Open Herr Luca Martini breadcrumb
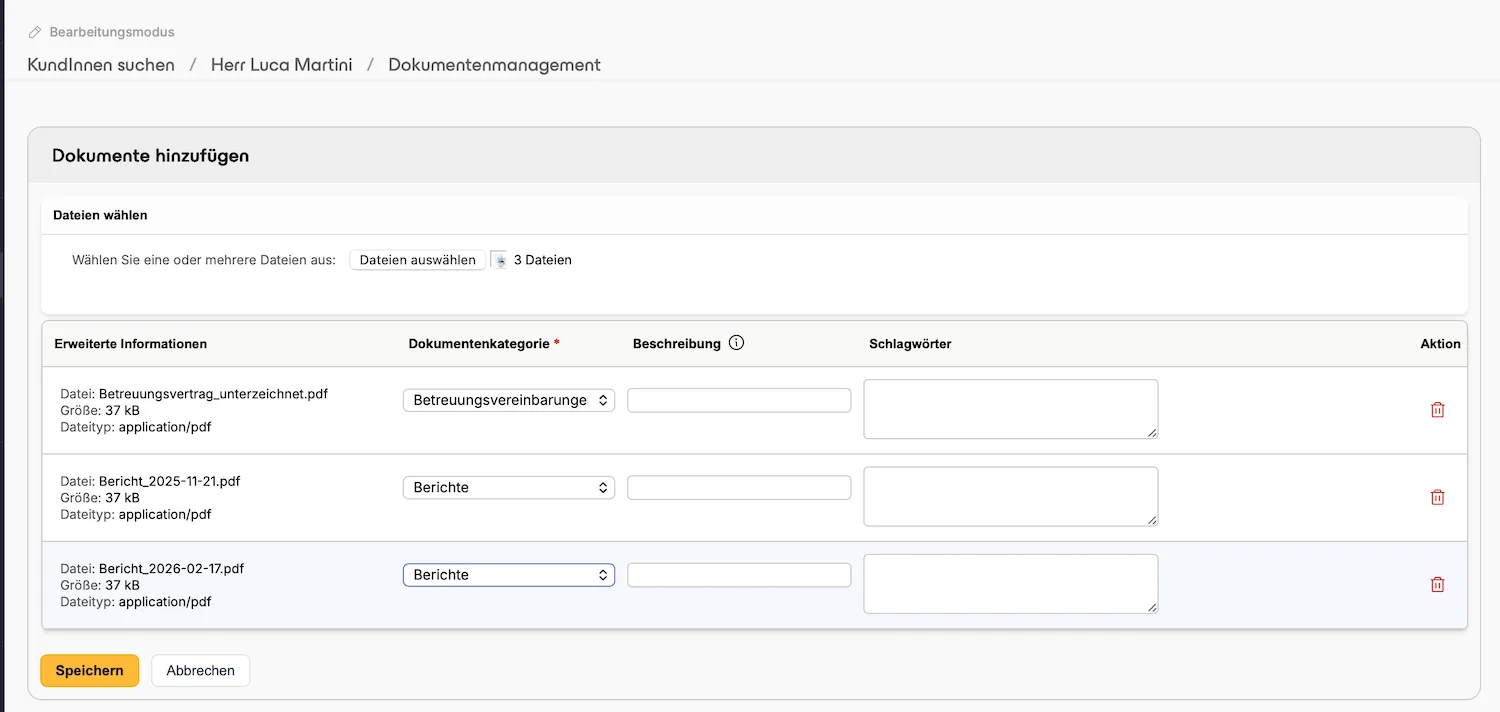 [281, 65]
